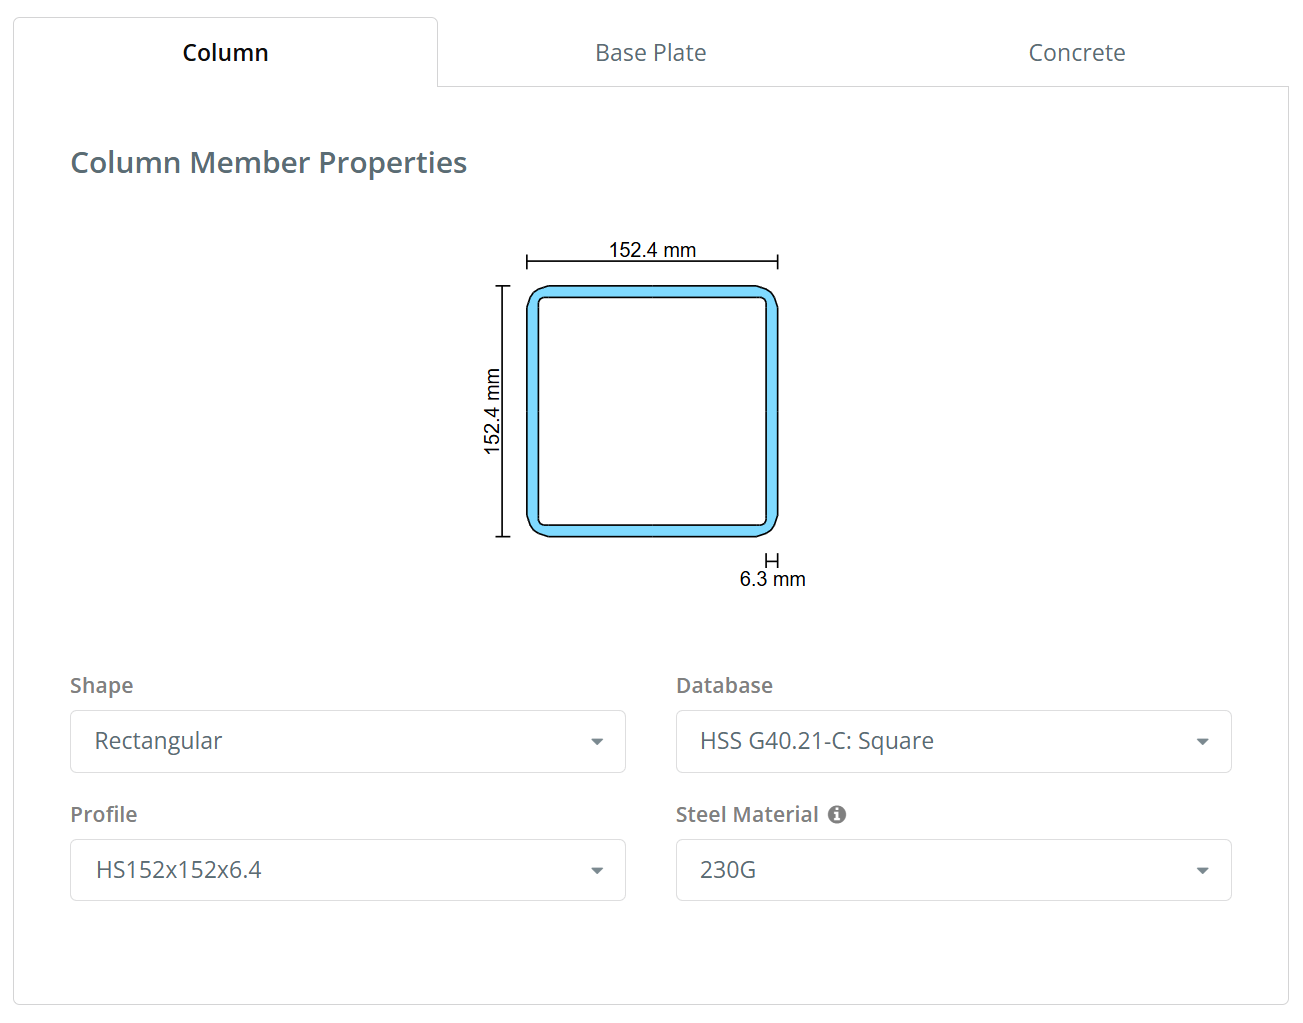Click the square HSS cross-section diagram

[x=652, y=409]
